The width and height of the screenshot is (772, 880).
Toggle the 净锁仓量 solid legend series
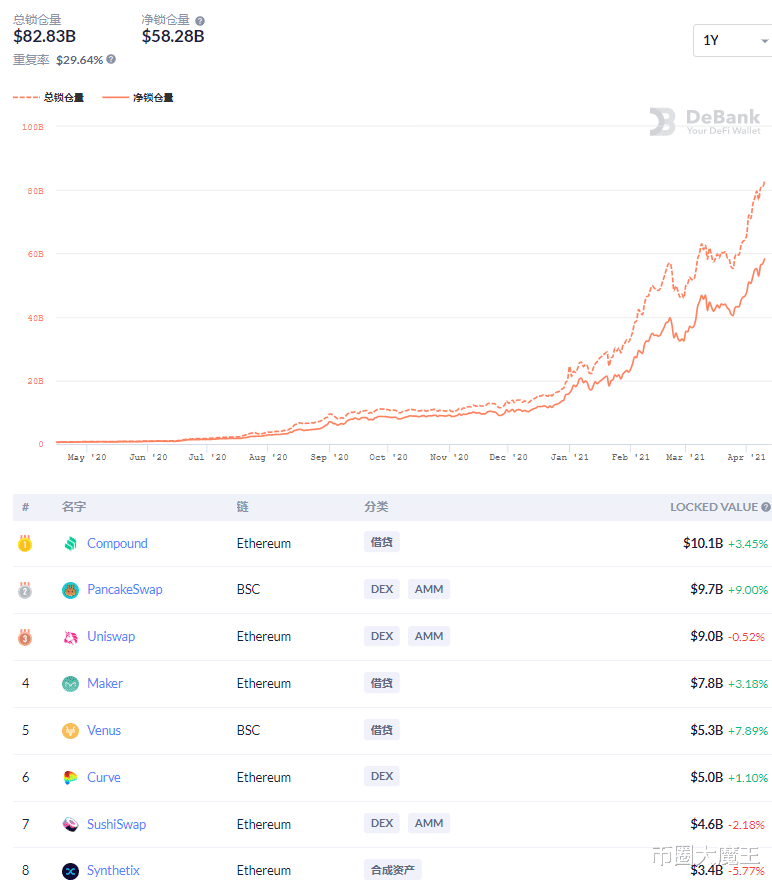[x=138, y=98]
